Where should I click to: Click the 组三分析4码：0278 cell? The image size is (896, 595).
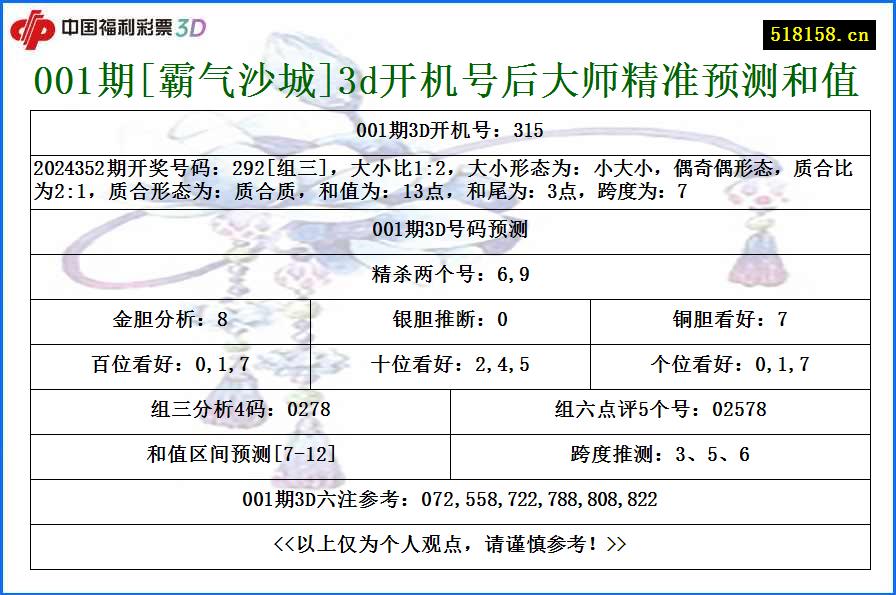click(238, 409)
